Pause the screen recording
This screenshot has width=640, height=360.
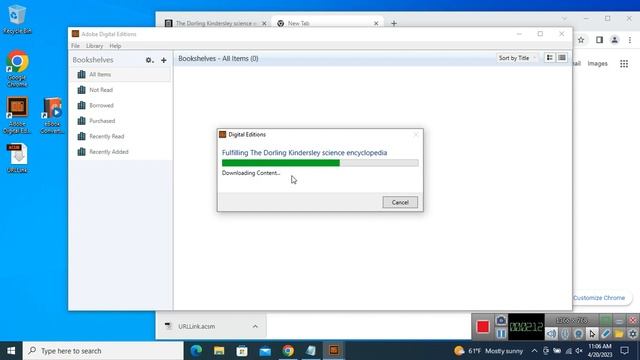[x=501, y=333]
